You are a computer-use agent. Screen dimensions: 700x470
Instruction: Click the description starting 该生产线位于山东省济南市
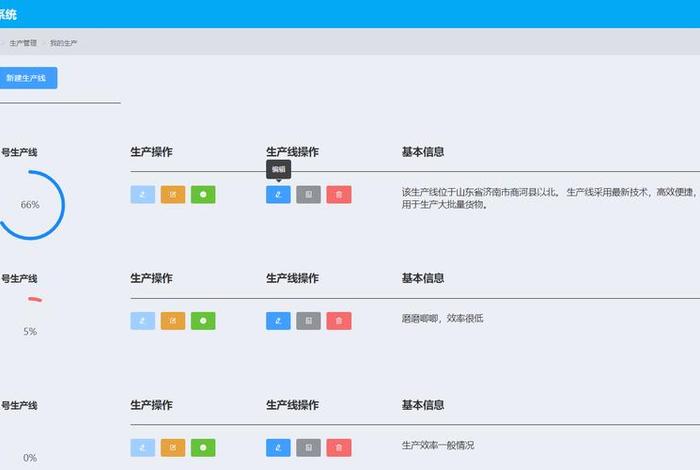[x=550, y=198]
